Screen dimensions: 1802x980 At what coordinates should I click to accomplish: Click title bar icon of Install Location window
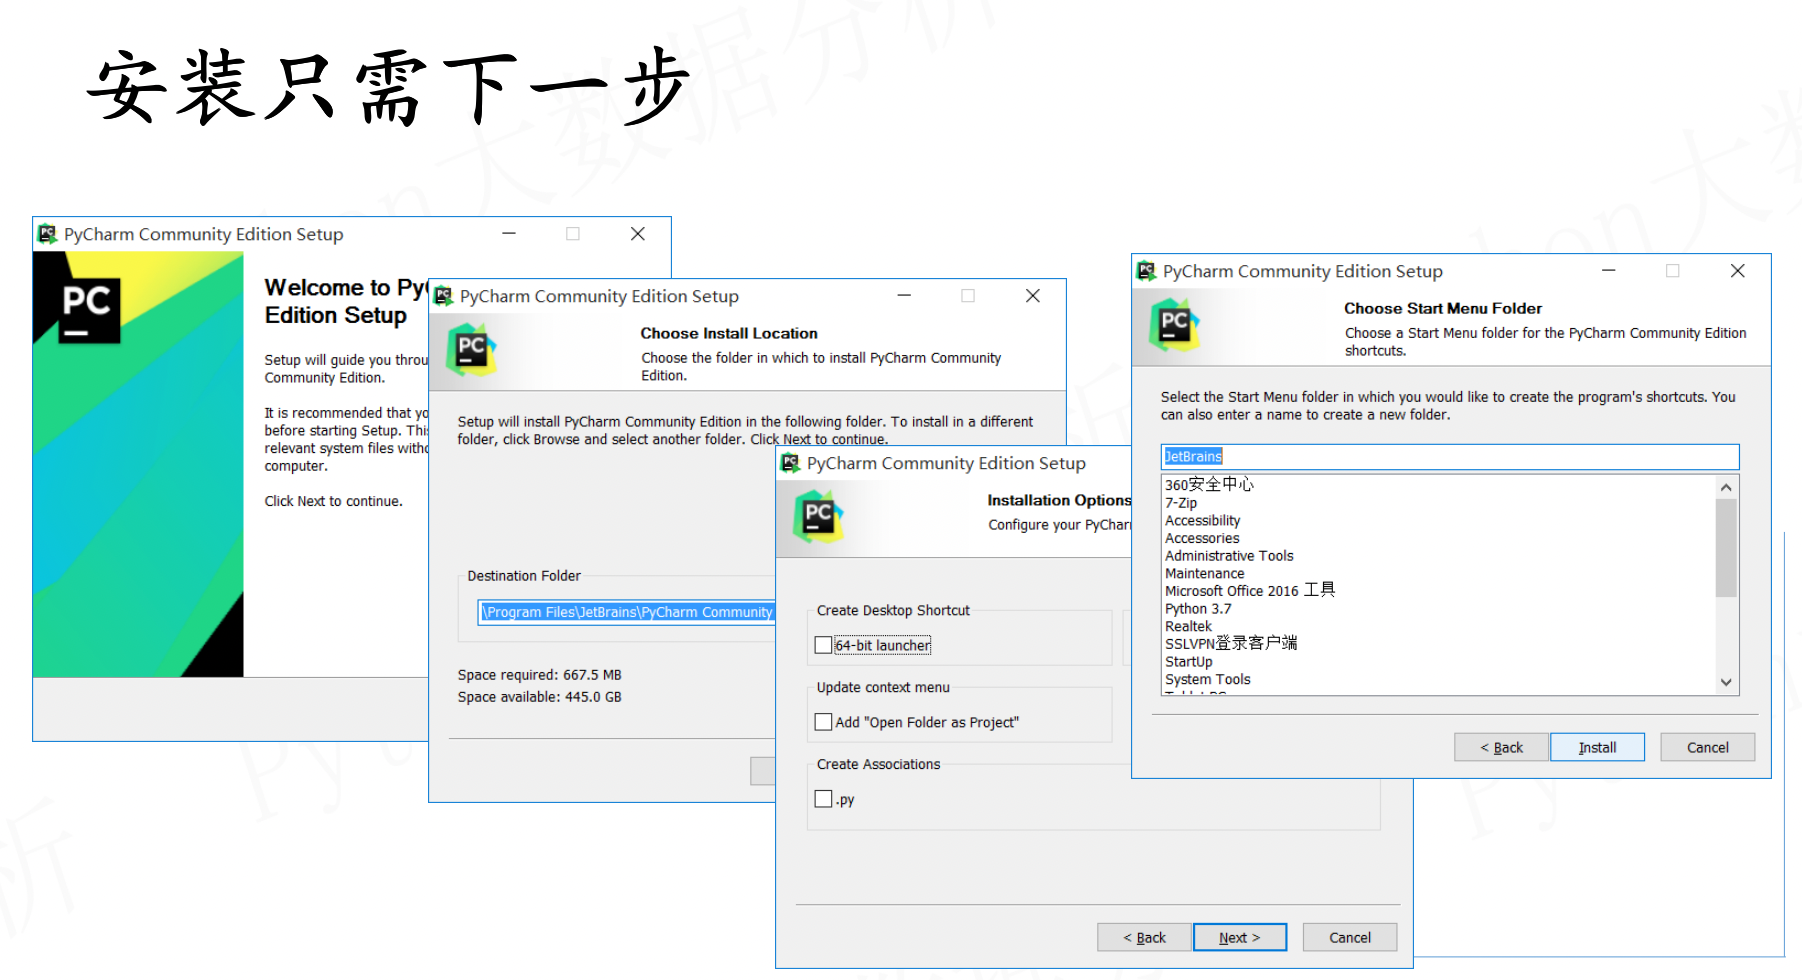443,296
